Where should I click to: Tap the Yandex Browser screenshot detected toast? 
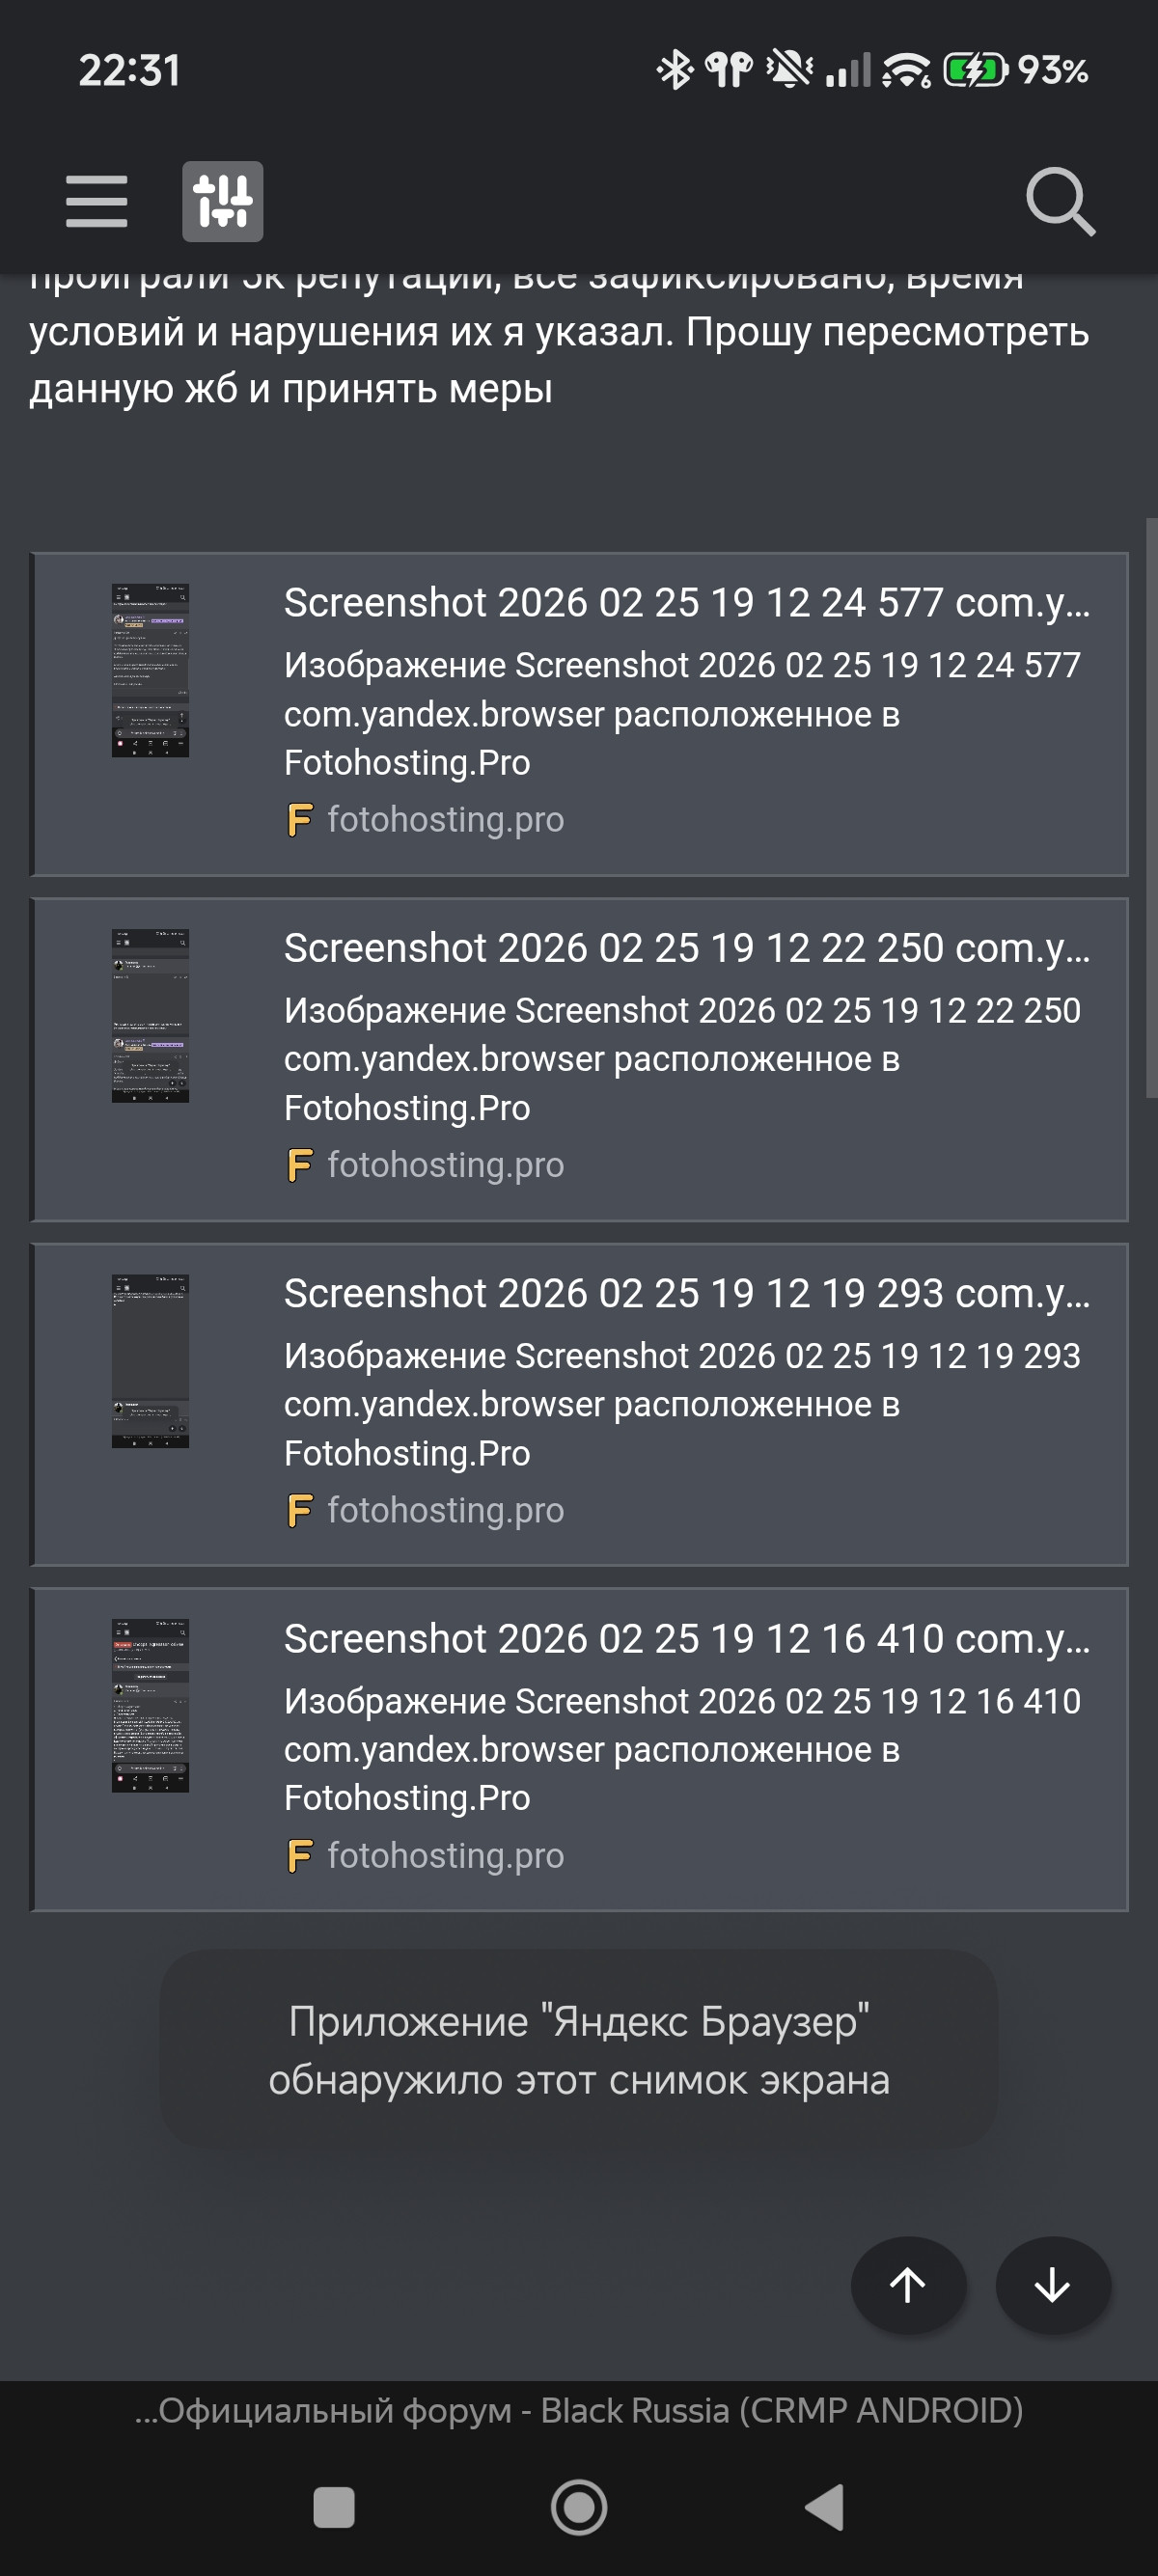[578, 2050]
